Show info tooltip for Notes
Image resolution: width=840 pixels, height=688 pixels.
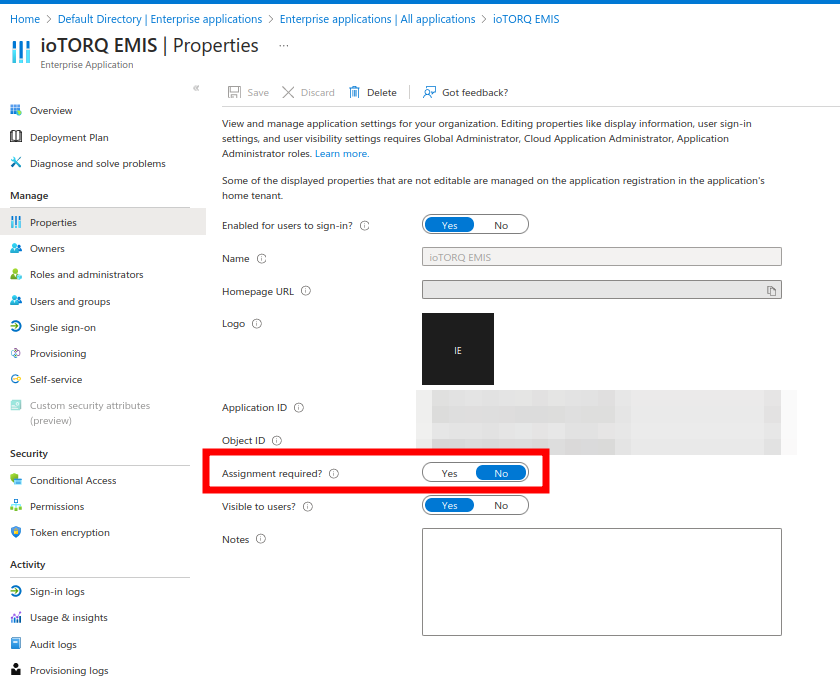pyautogui.click(x=261, y=539)
